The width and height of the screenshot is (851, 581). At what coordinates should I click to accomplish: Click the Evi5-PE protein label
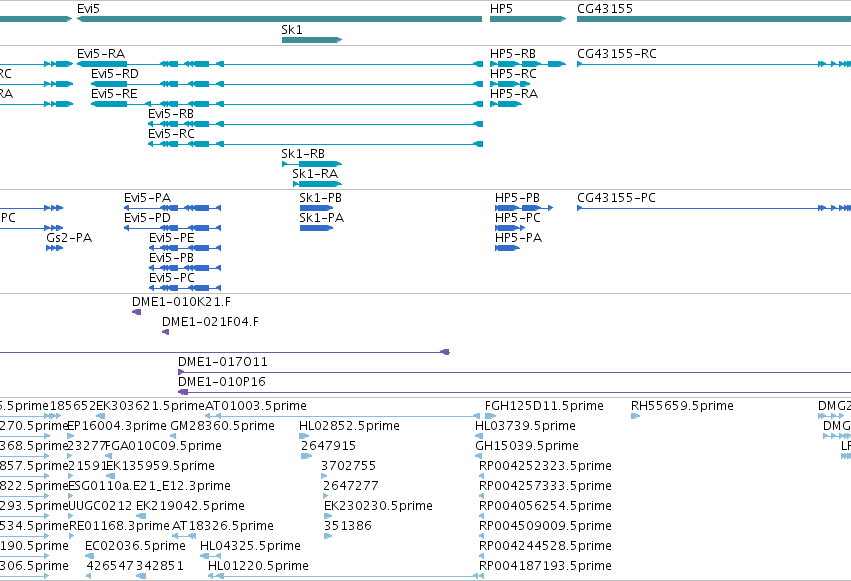[172, 238]
